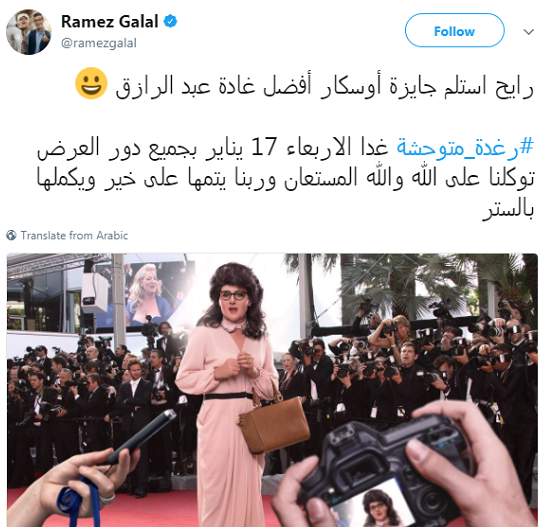This screenshot has width=543, height=527.
Task: Click the brown handbag in the photo
Action: [274, 423]
